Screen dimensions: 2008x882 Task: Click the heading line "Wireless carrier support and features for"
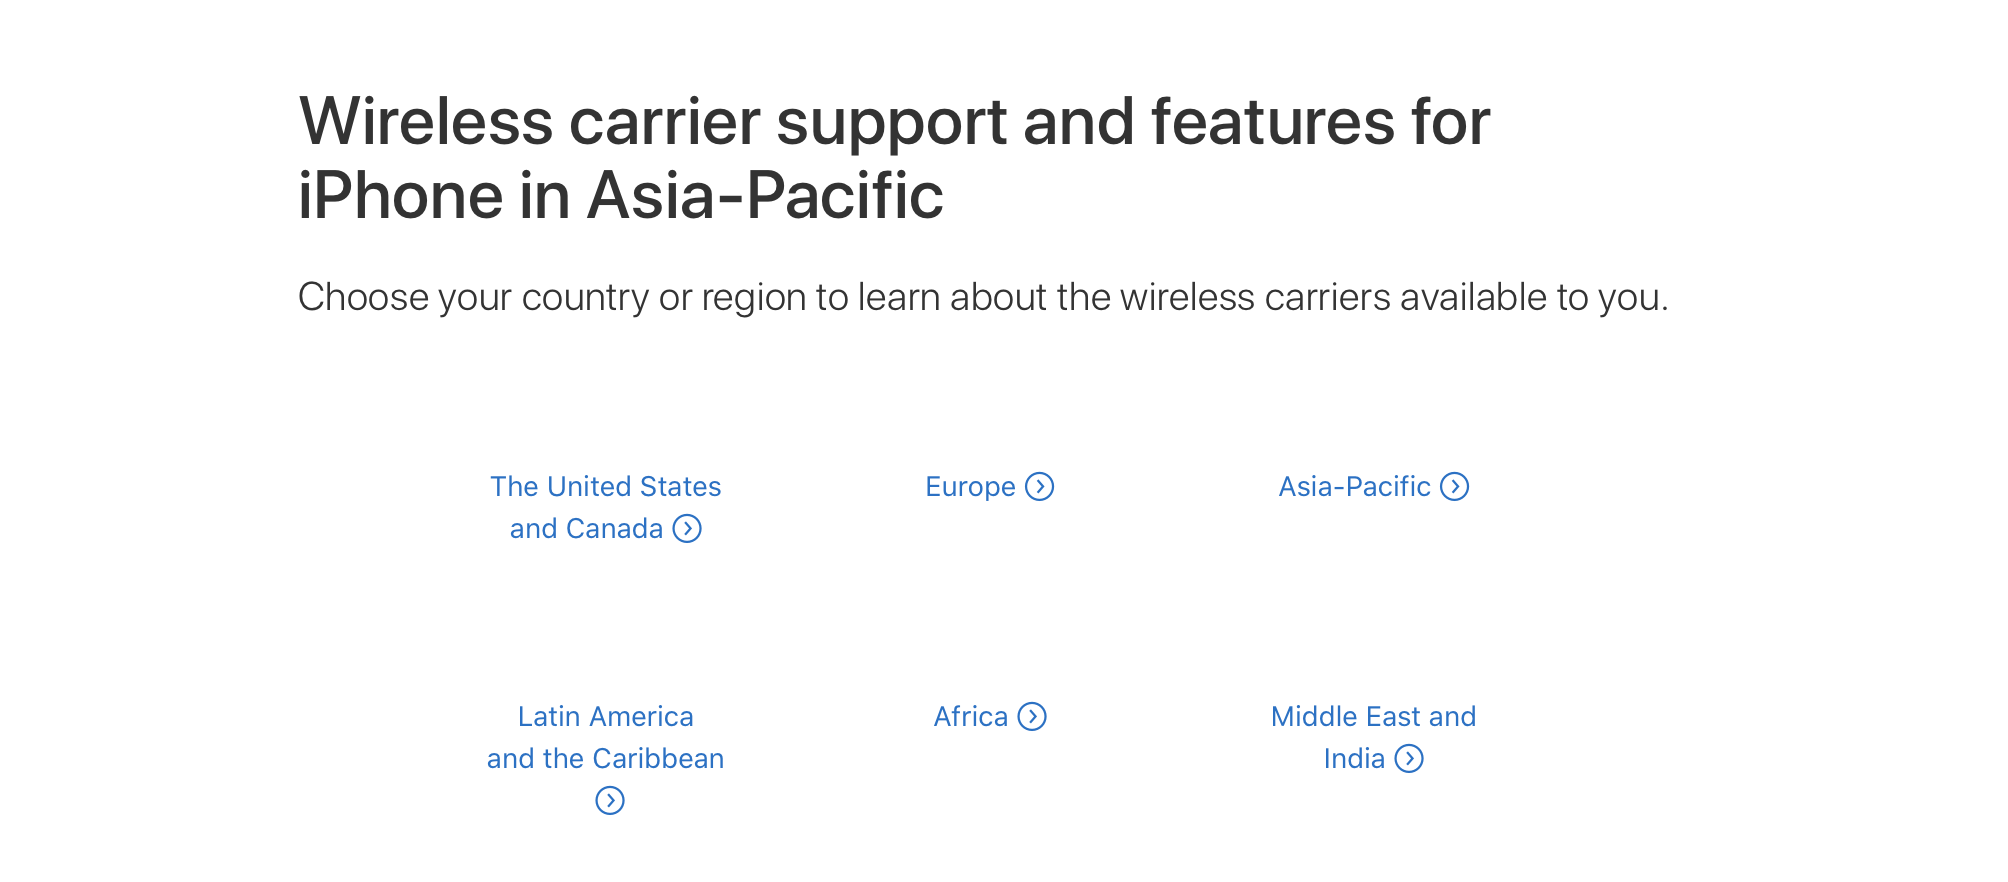pyautogui.click(x=894, y=122)
